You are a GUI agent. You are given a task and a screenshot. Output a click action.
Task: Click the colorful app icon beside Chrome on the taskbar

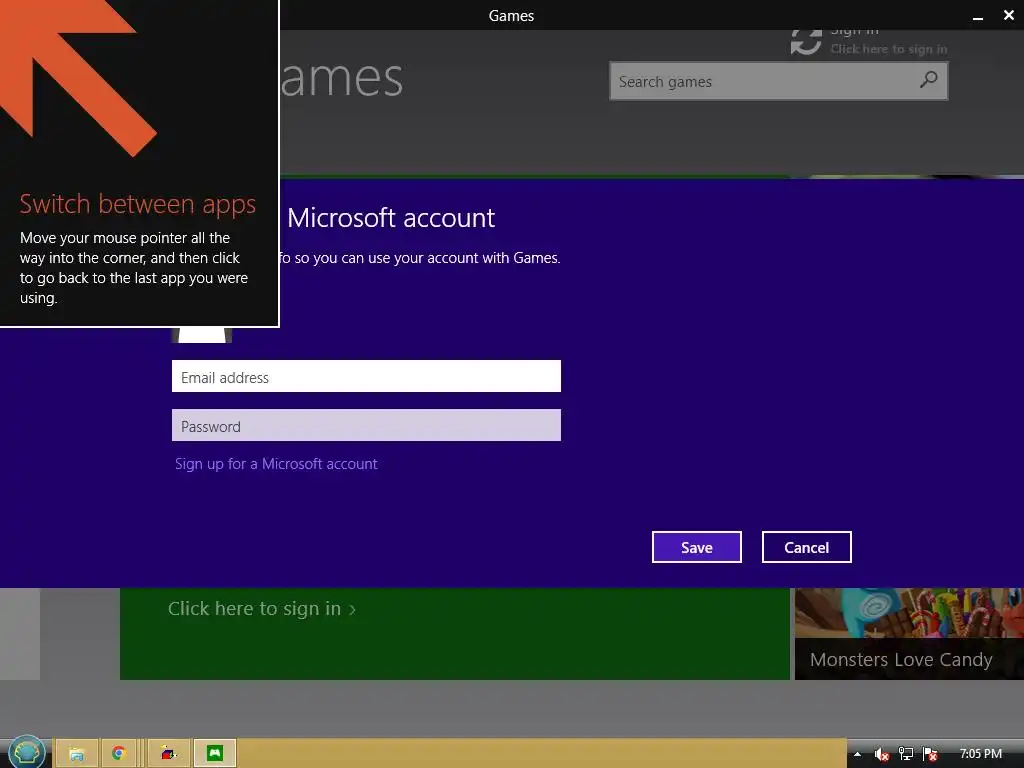pyautogui.click(x=168, y=754)
